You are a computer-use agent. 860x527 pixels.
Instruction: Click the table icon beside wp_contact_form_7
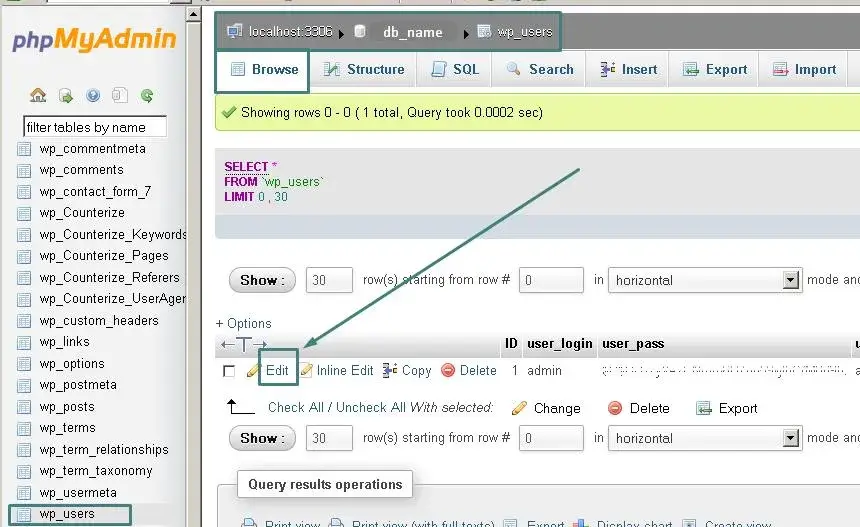point(24,192)
